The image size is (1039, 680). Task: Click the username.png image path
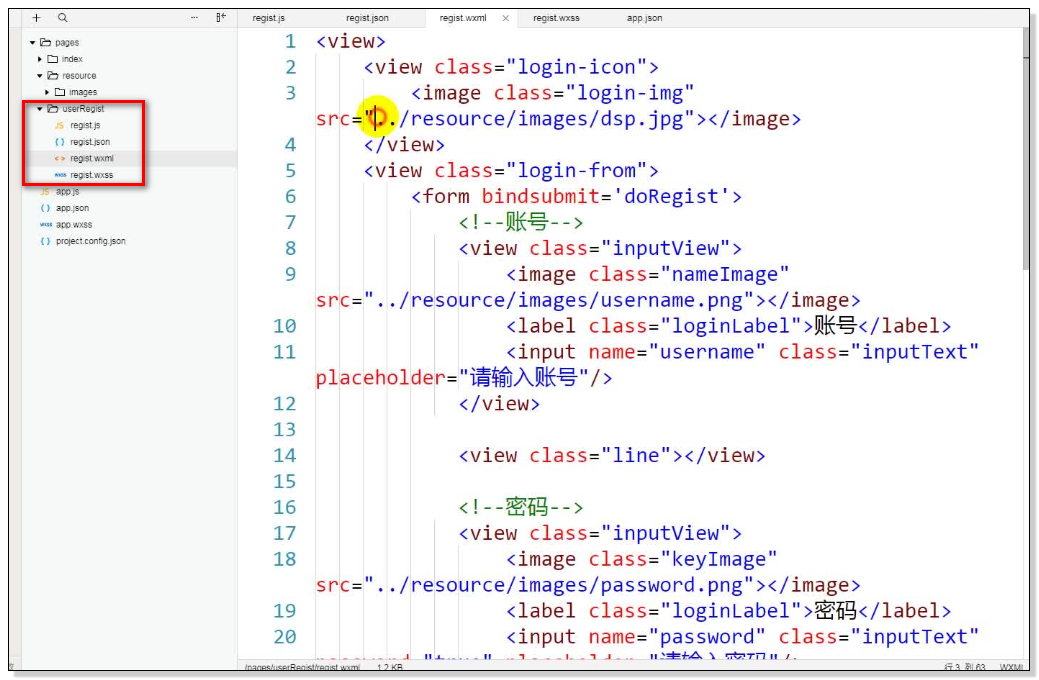pos(559,301)
